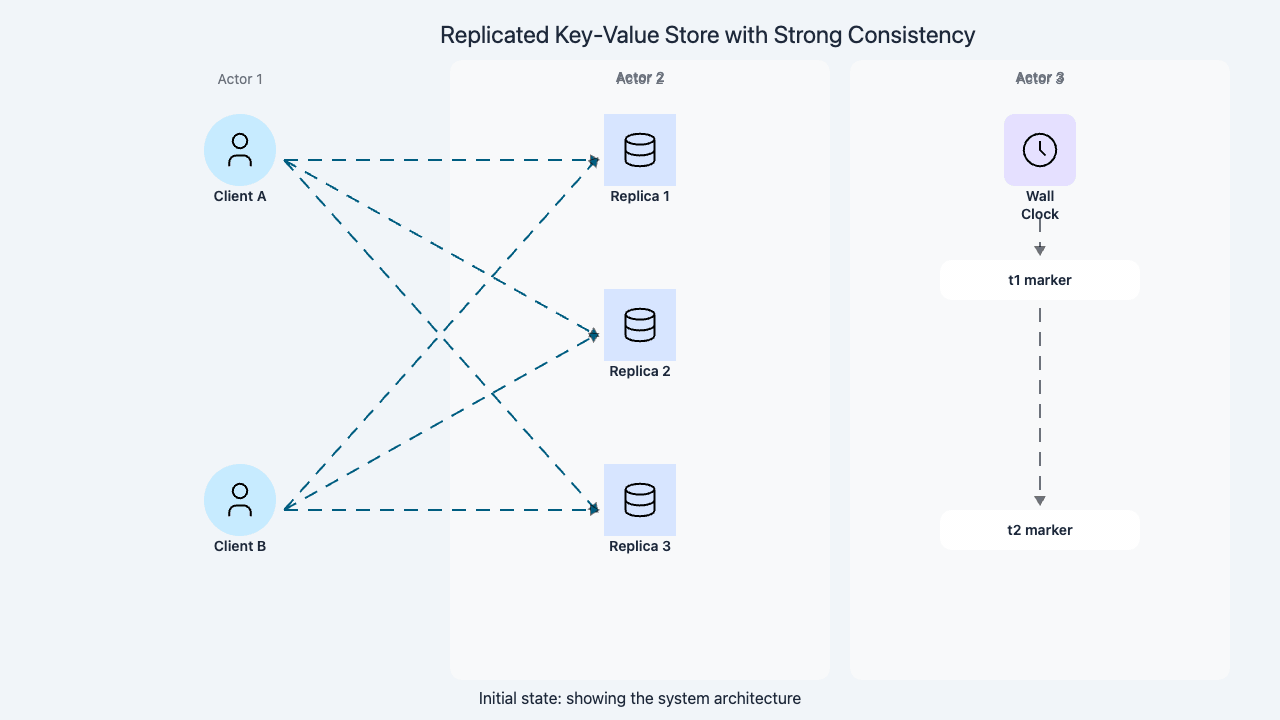Click the Client A user icon
This screenshot has height=720, width=1280.
240,150
